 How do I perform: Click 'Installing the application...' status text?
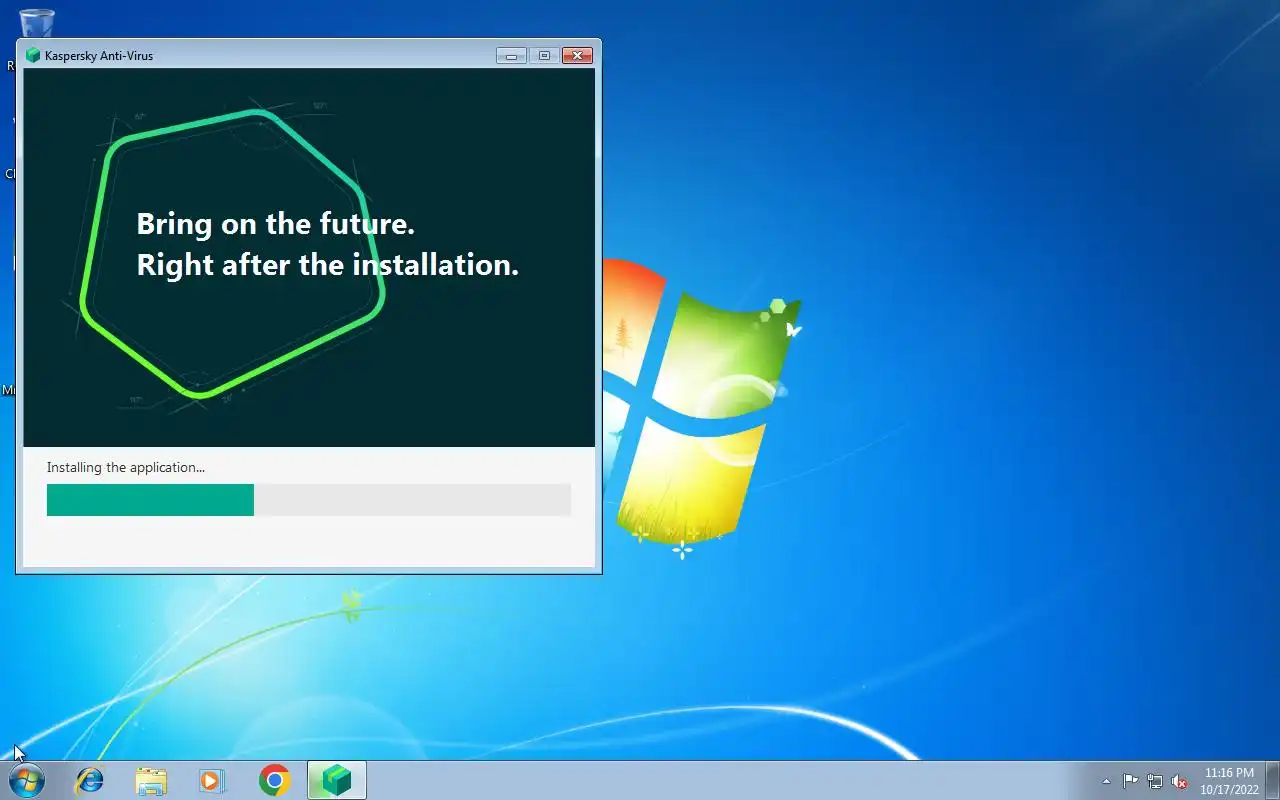pyautogui.click(x=126, y=467)
